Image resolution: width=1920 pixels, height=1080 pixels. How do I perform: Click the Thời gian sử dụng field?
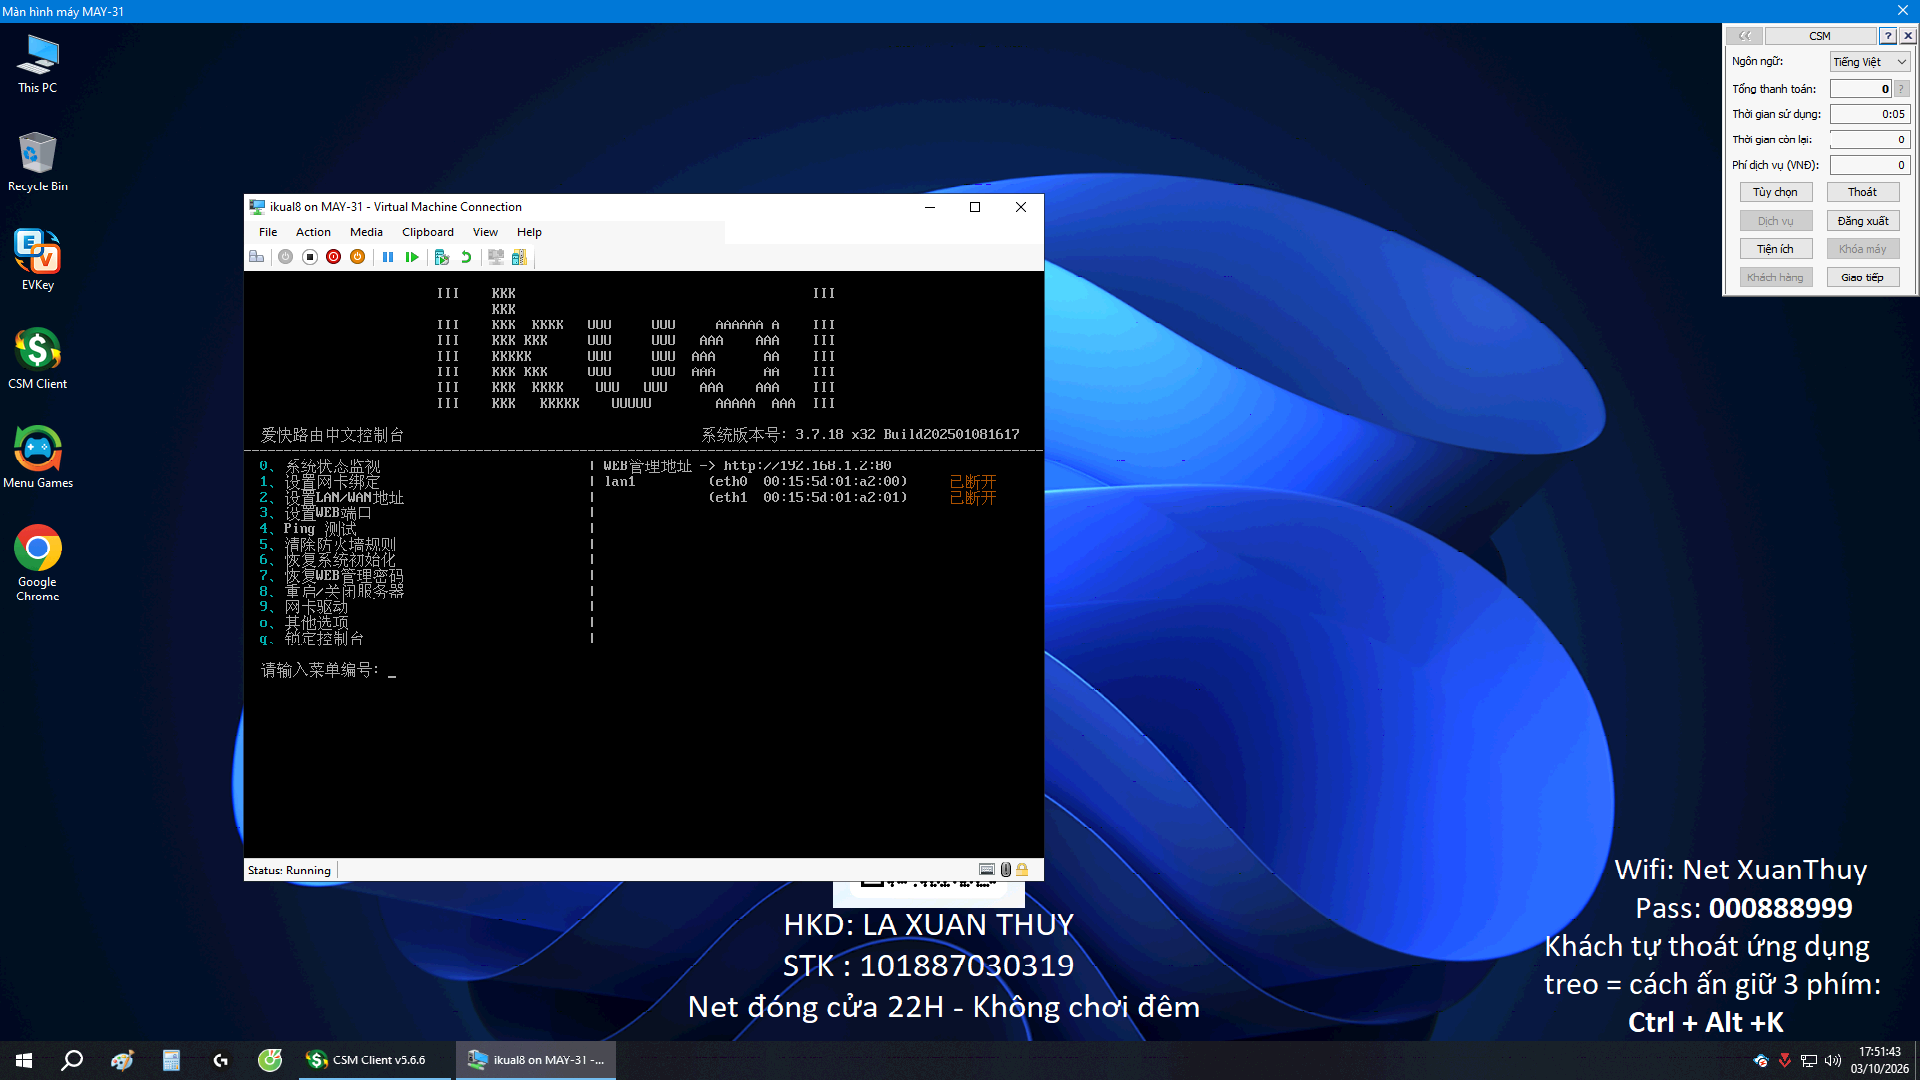(1870, 114)
